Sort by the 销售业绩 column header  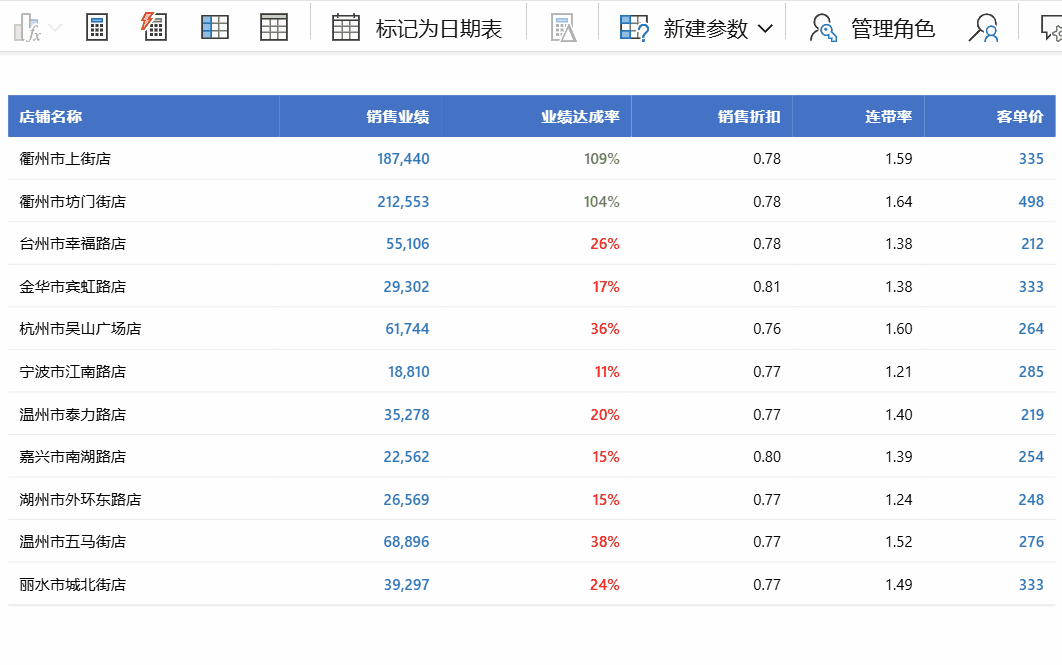398,116
